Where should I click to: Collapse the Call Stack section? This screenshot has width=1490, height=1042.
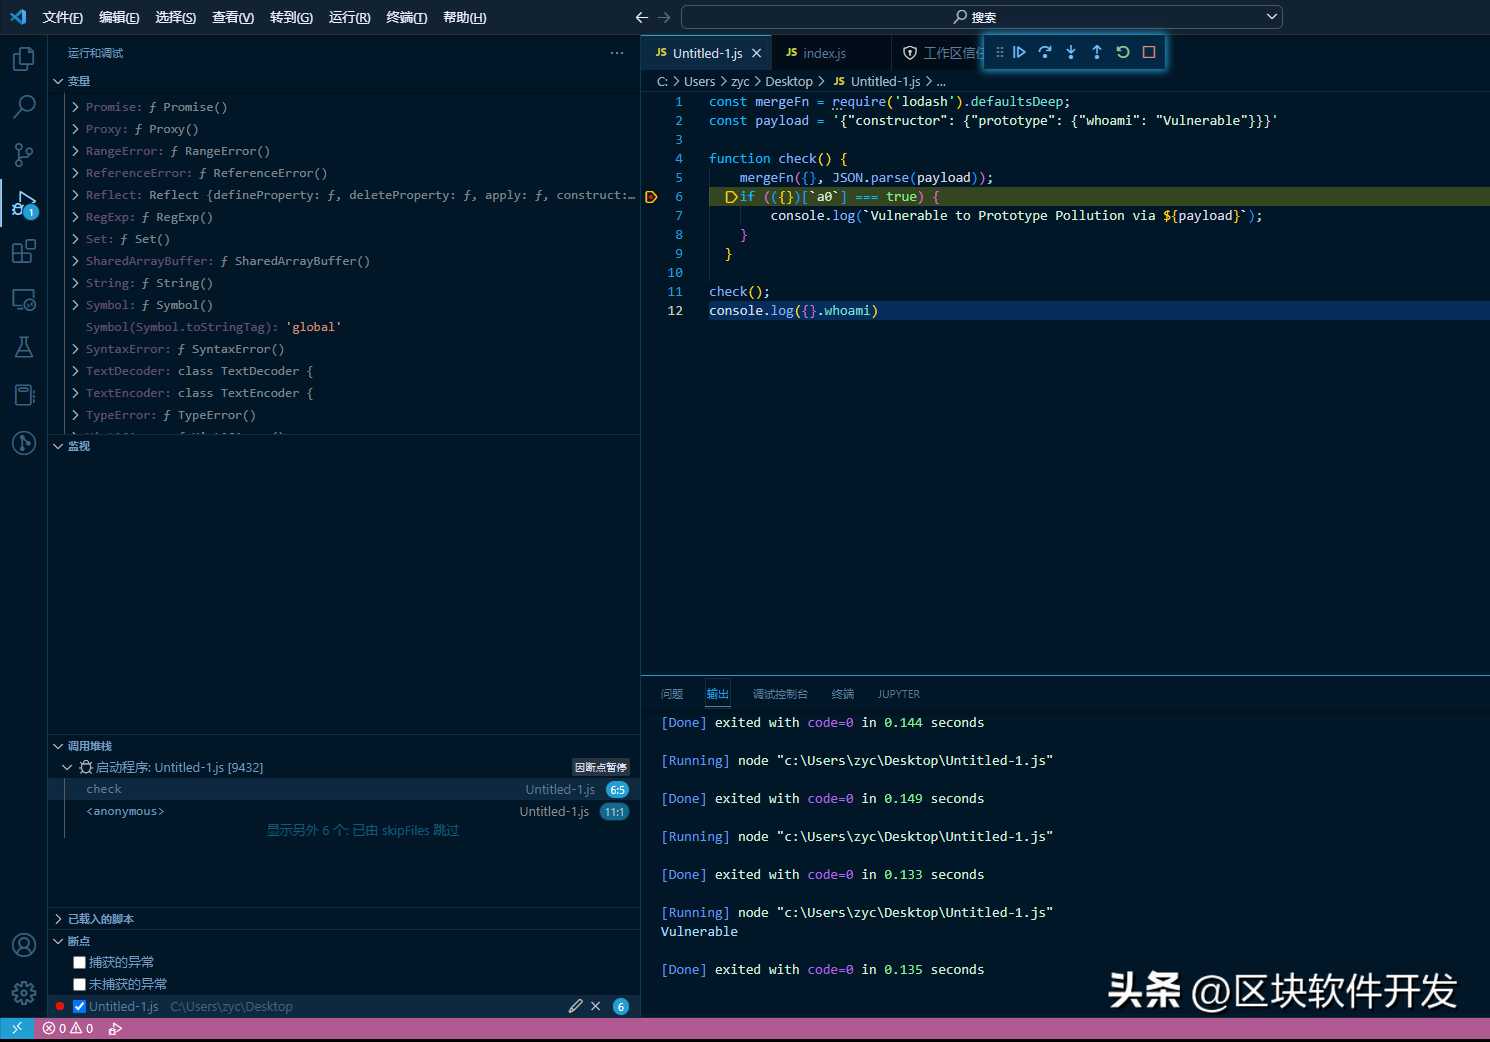click(x=58, y=746)
